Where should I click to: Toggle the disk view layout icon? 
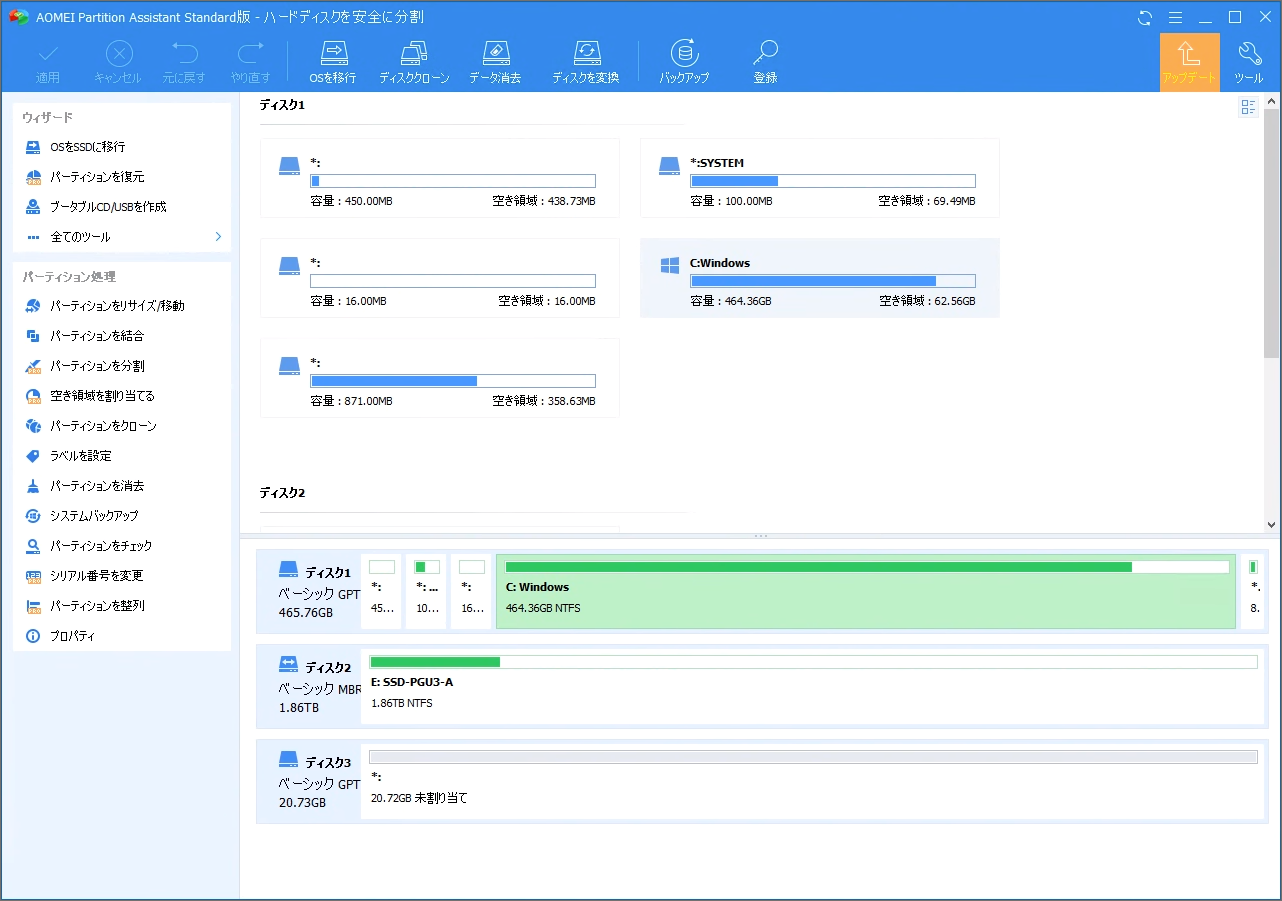point(1248,108)
